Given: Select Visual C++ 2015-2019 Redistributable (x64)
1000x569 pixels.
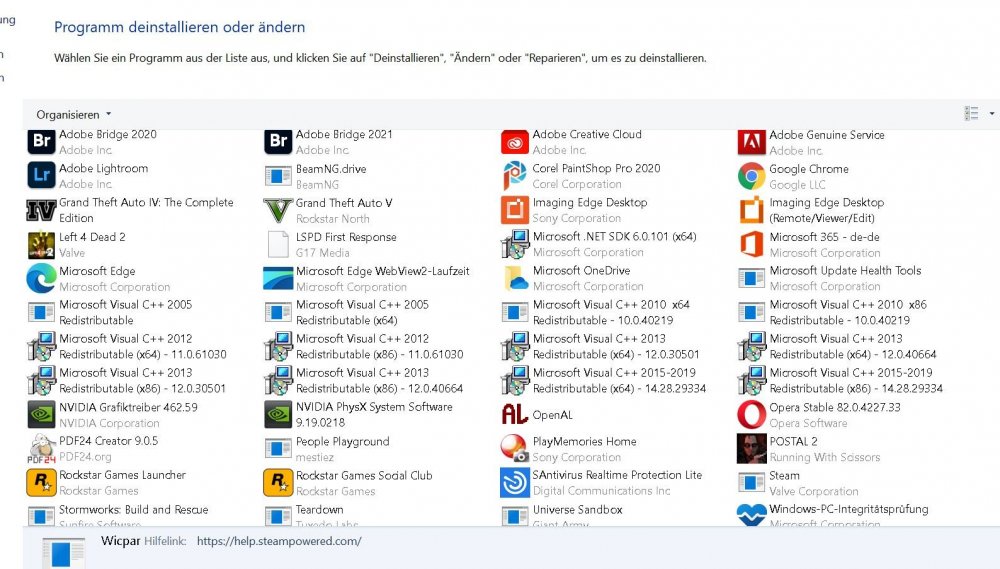Looking at the screenshot, I should click(x=604, y=381).
